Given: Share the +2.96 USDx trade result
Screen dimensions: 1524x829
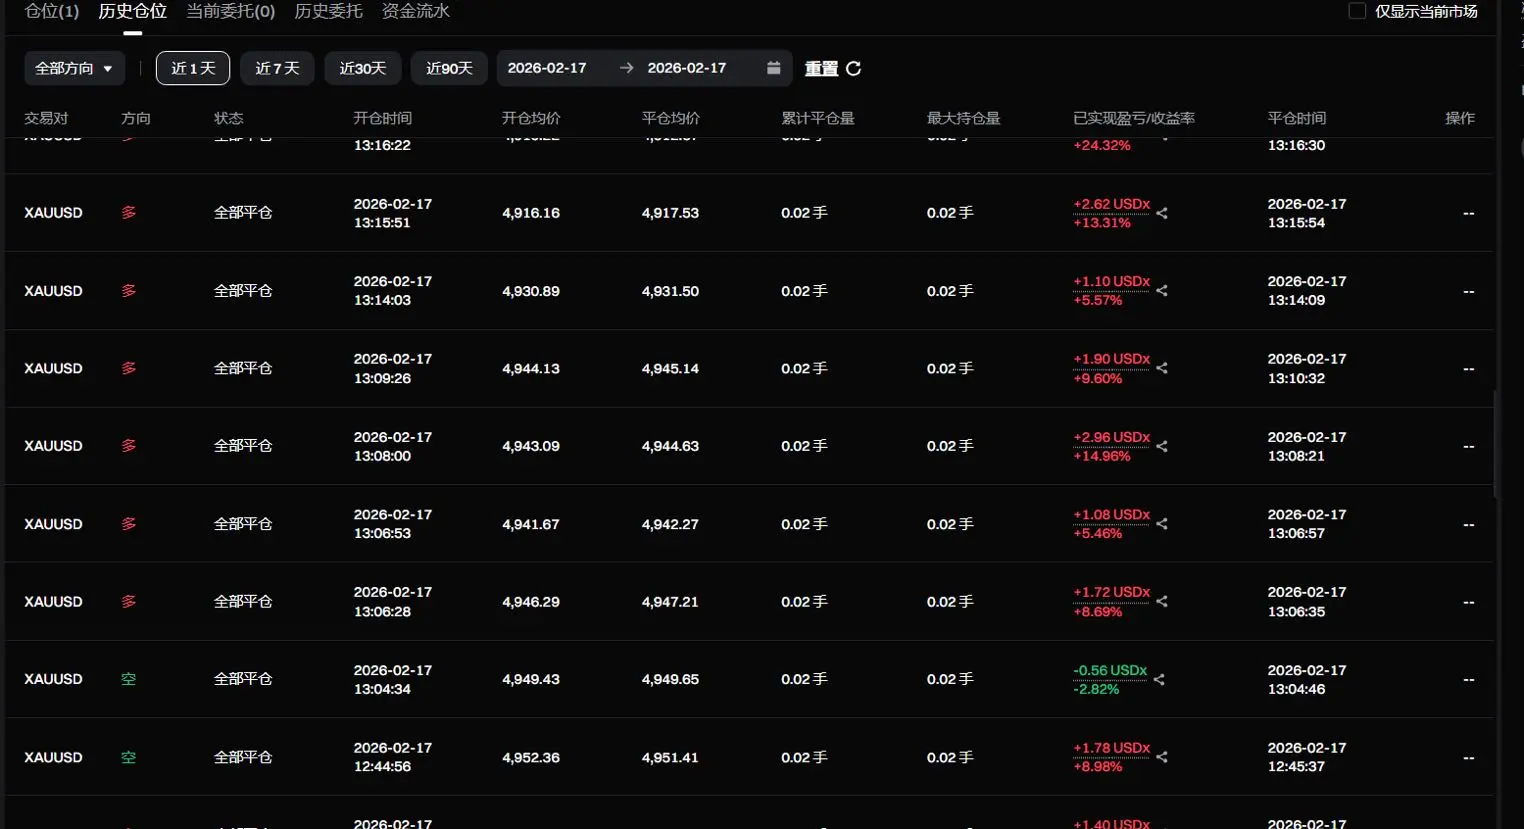Looking at the screenshot, I should [1162, 446].
